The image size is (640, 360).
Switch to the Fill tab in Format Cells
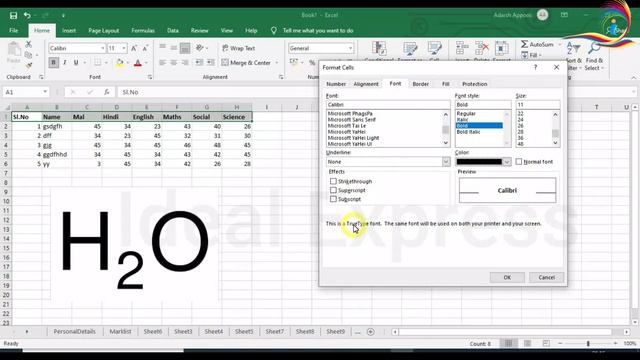(446, 84)
